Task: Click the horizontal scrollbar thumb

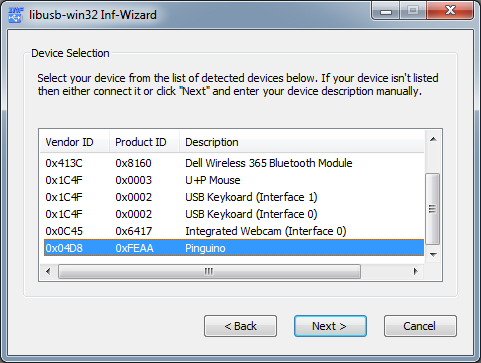Action: (209, 271)
